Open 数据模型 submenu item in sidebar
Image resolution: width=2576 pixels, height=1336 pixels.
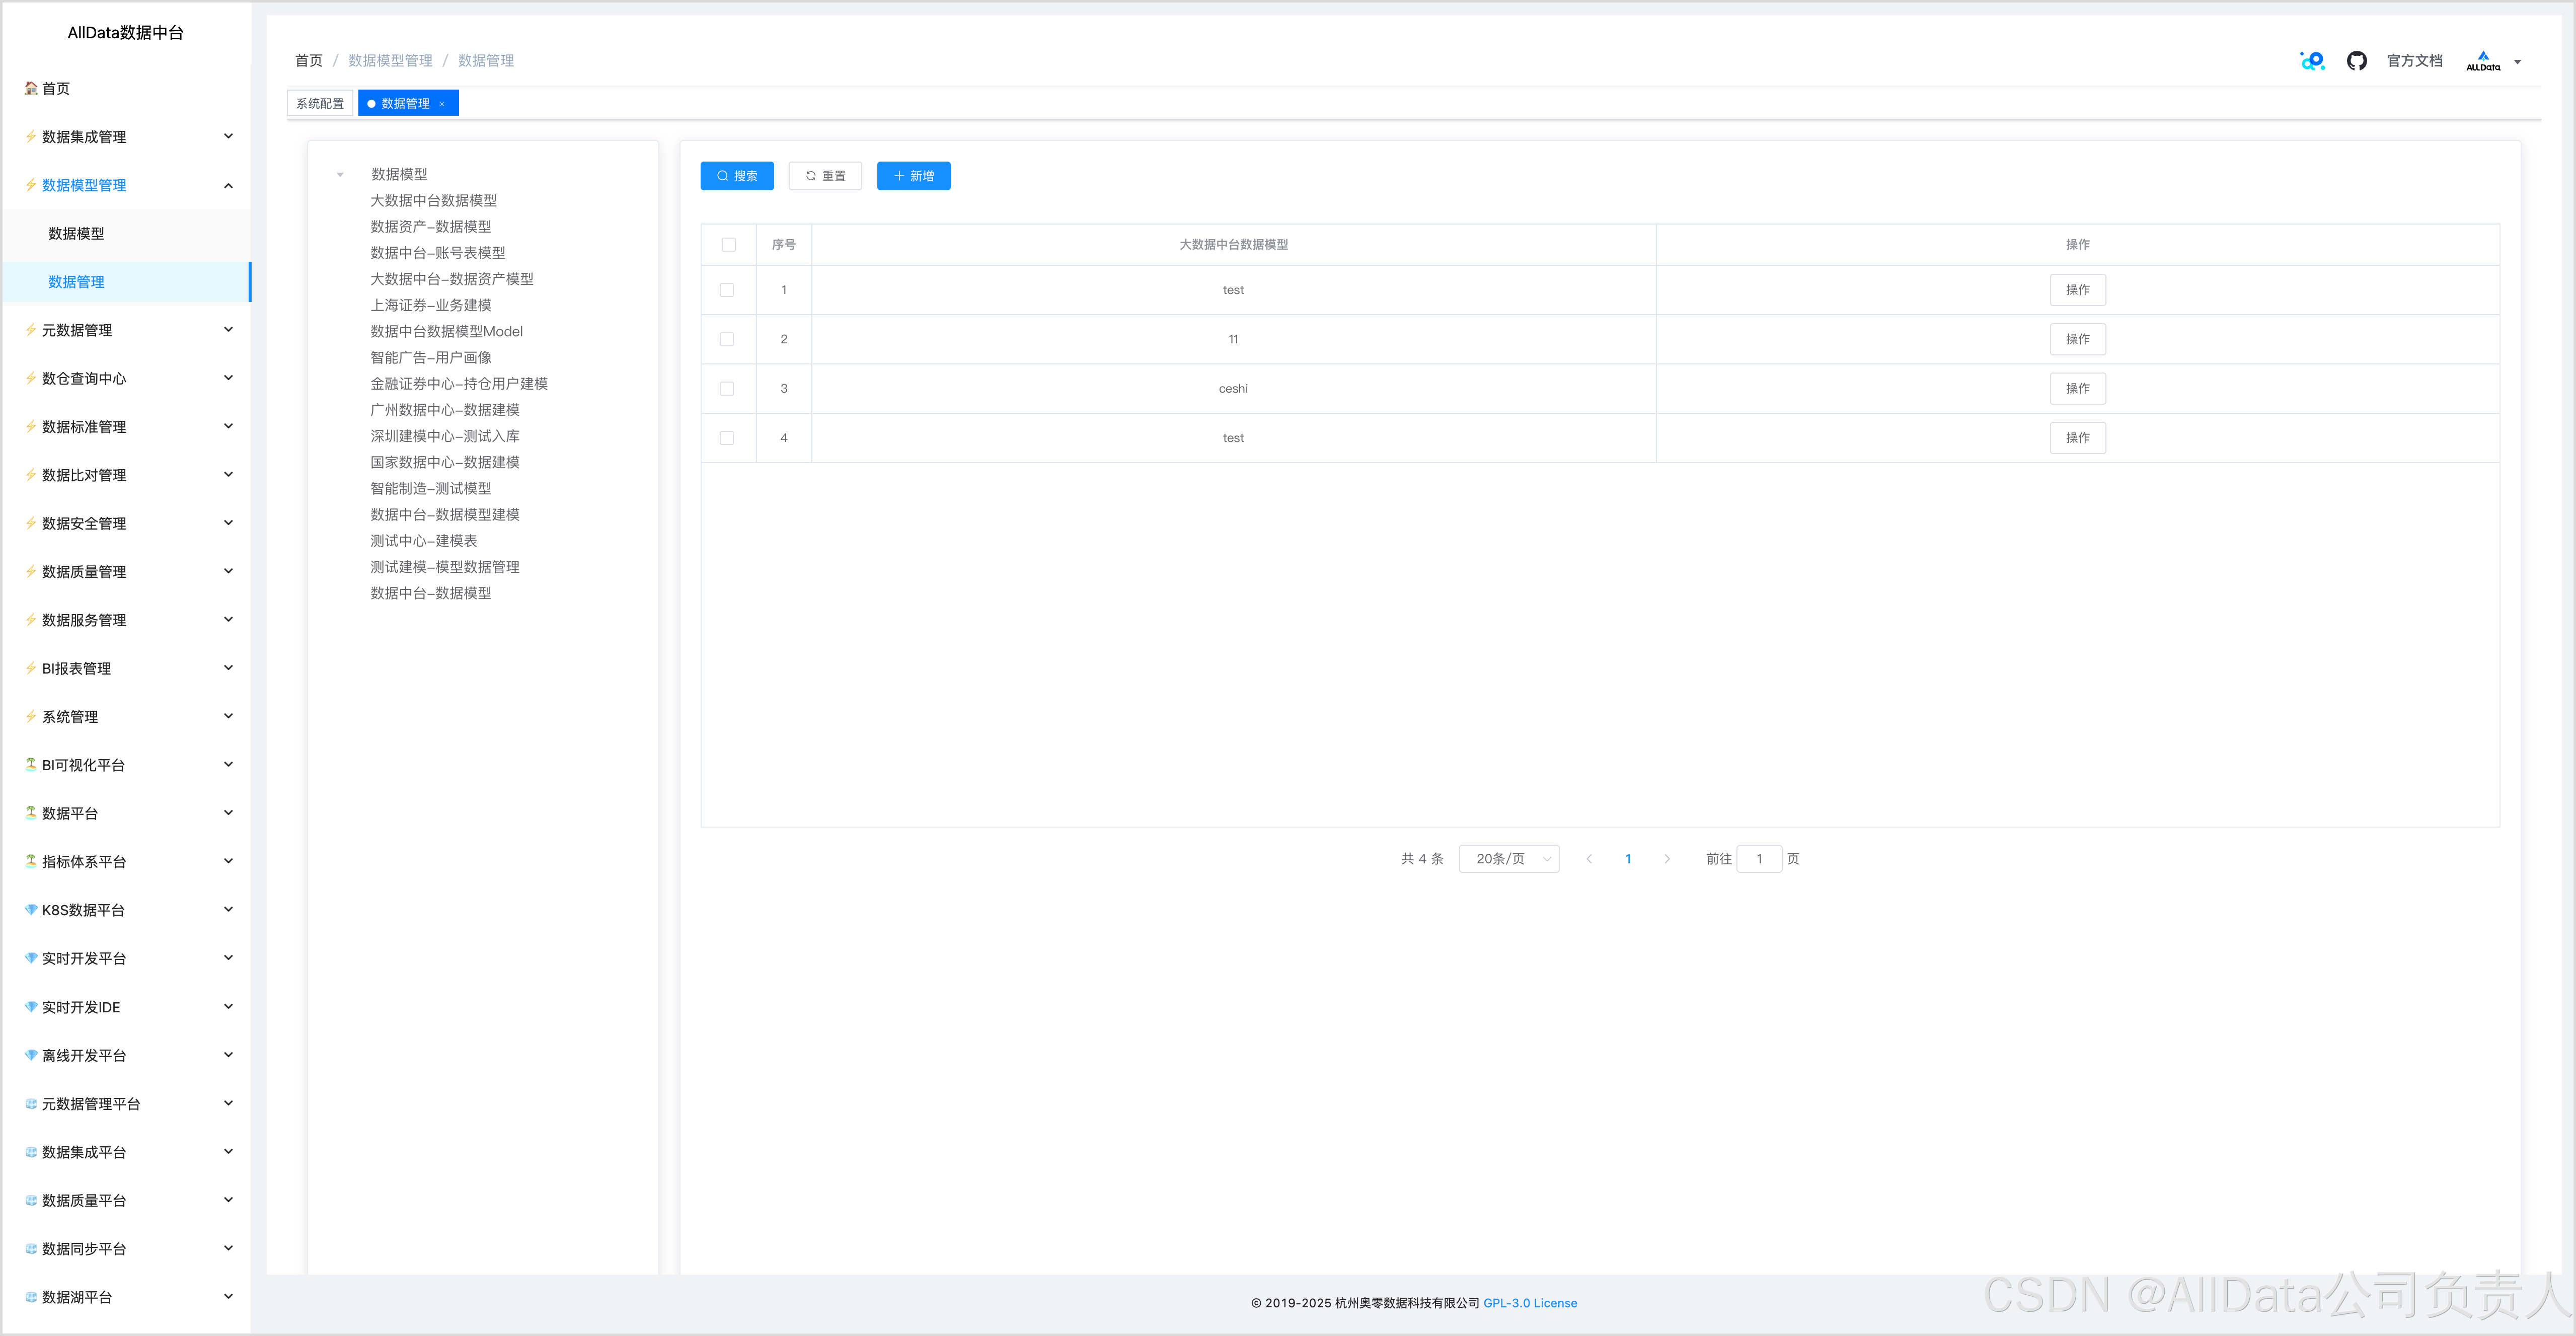[77, 233]
